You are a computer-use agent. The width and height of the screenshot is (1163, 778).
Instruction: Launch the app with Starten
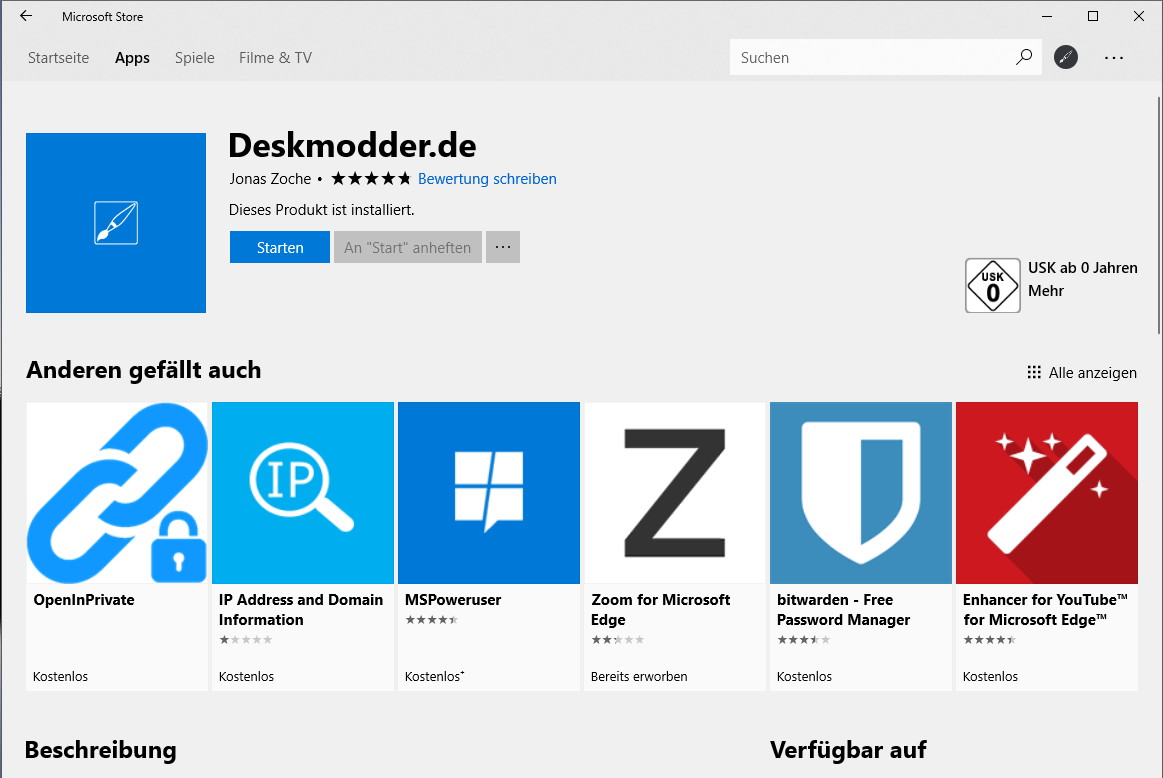point(280,247)
